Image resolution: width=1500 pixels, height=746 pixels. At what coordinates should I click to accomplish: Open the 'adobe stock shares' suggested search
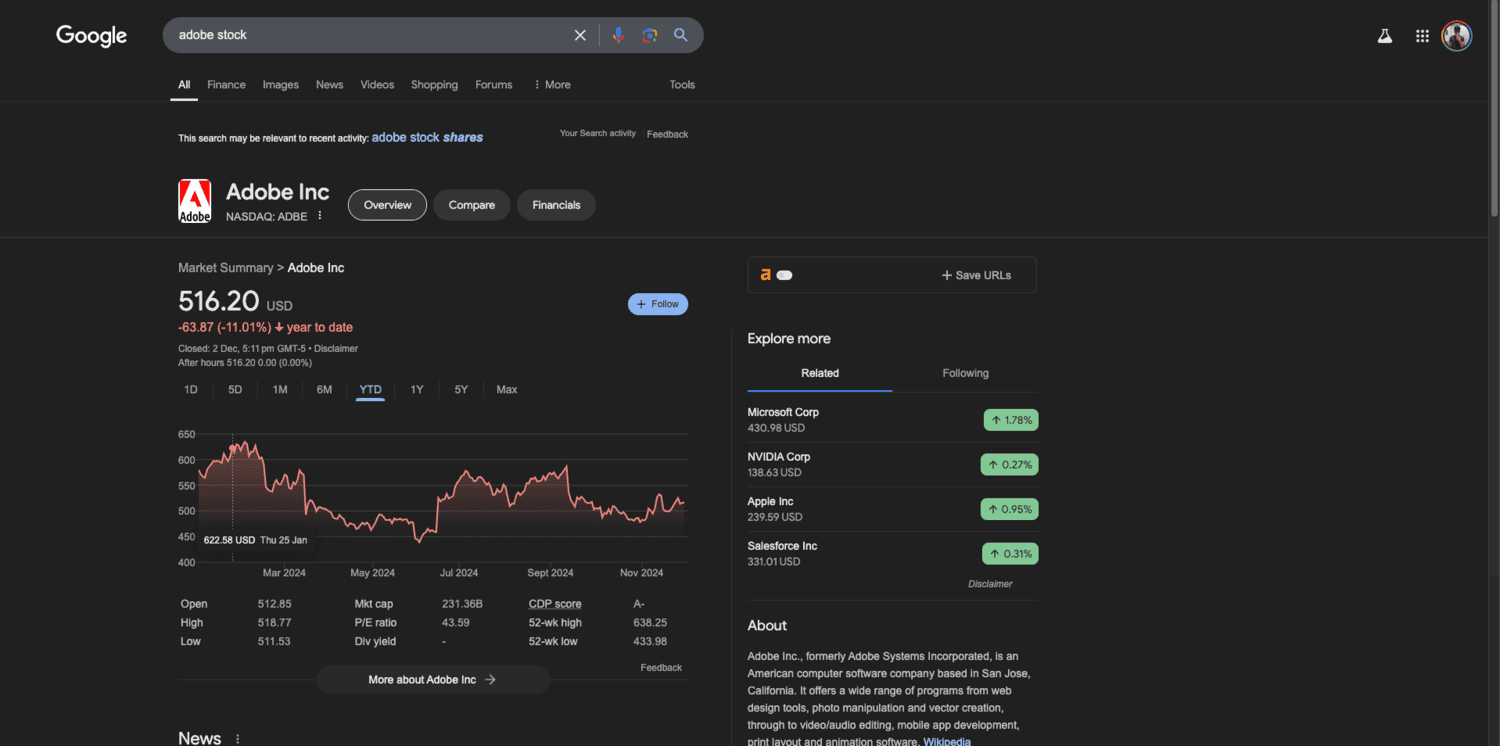(427, 137)
